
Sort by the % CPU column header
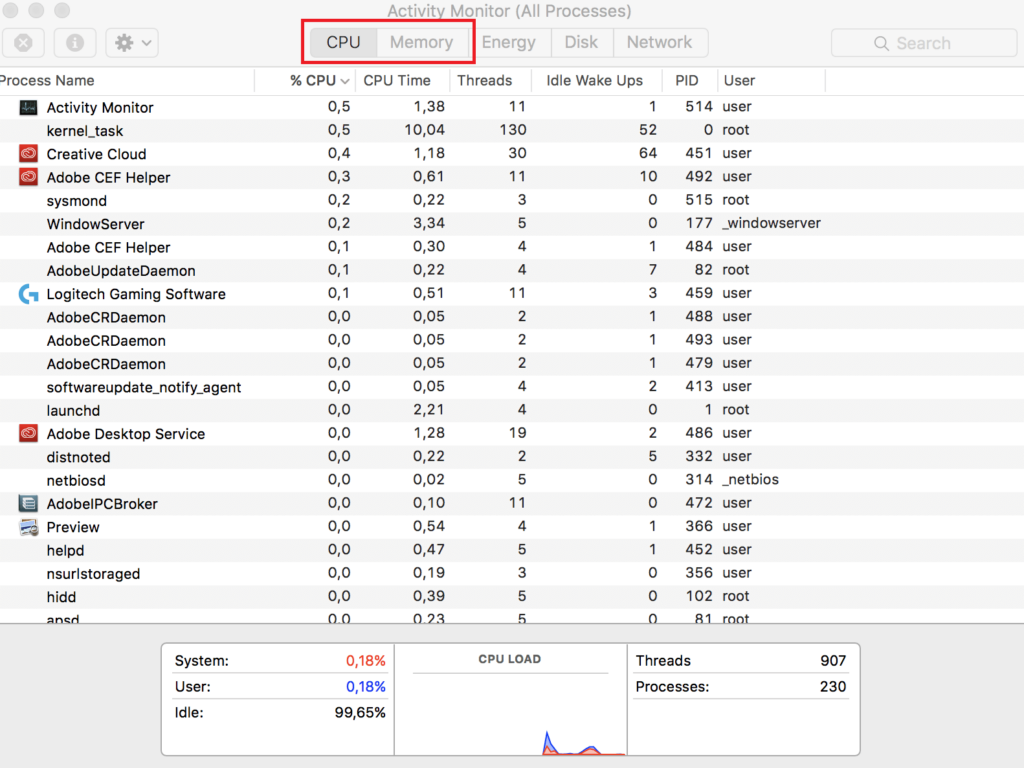[x=306, y=80]
